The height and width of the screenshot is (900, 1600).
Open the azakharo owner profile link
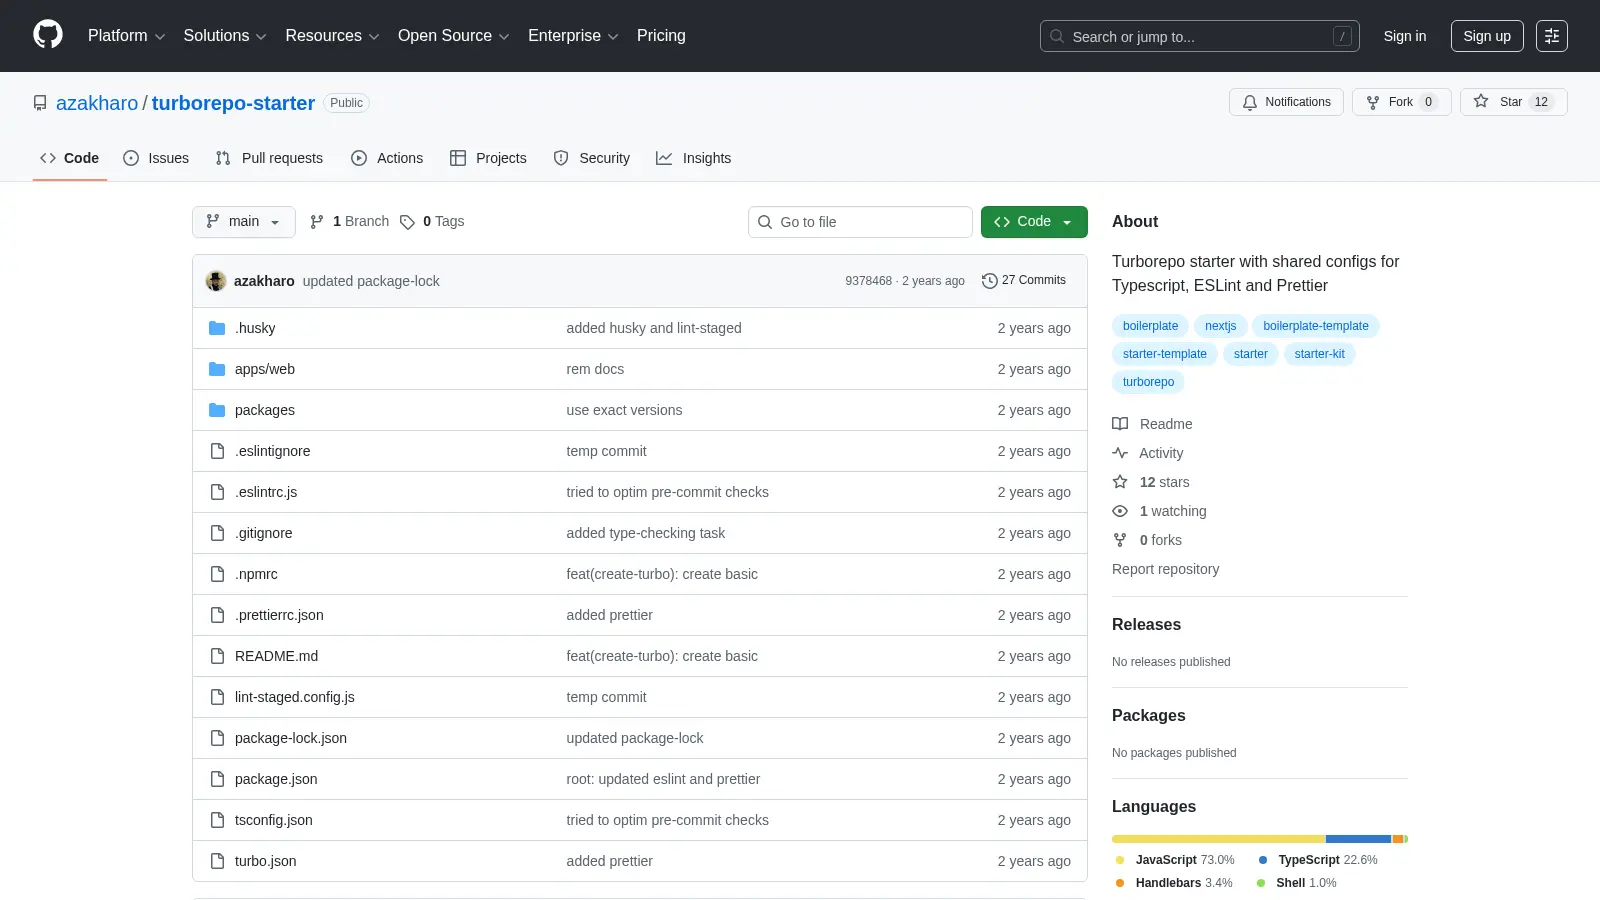(x=97, y=103)
